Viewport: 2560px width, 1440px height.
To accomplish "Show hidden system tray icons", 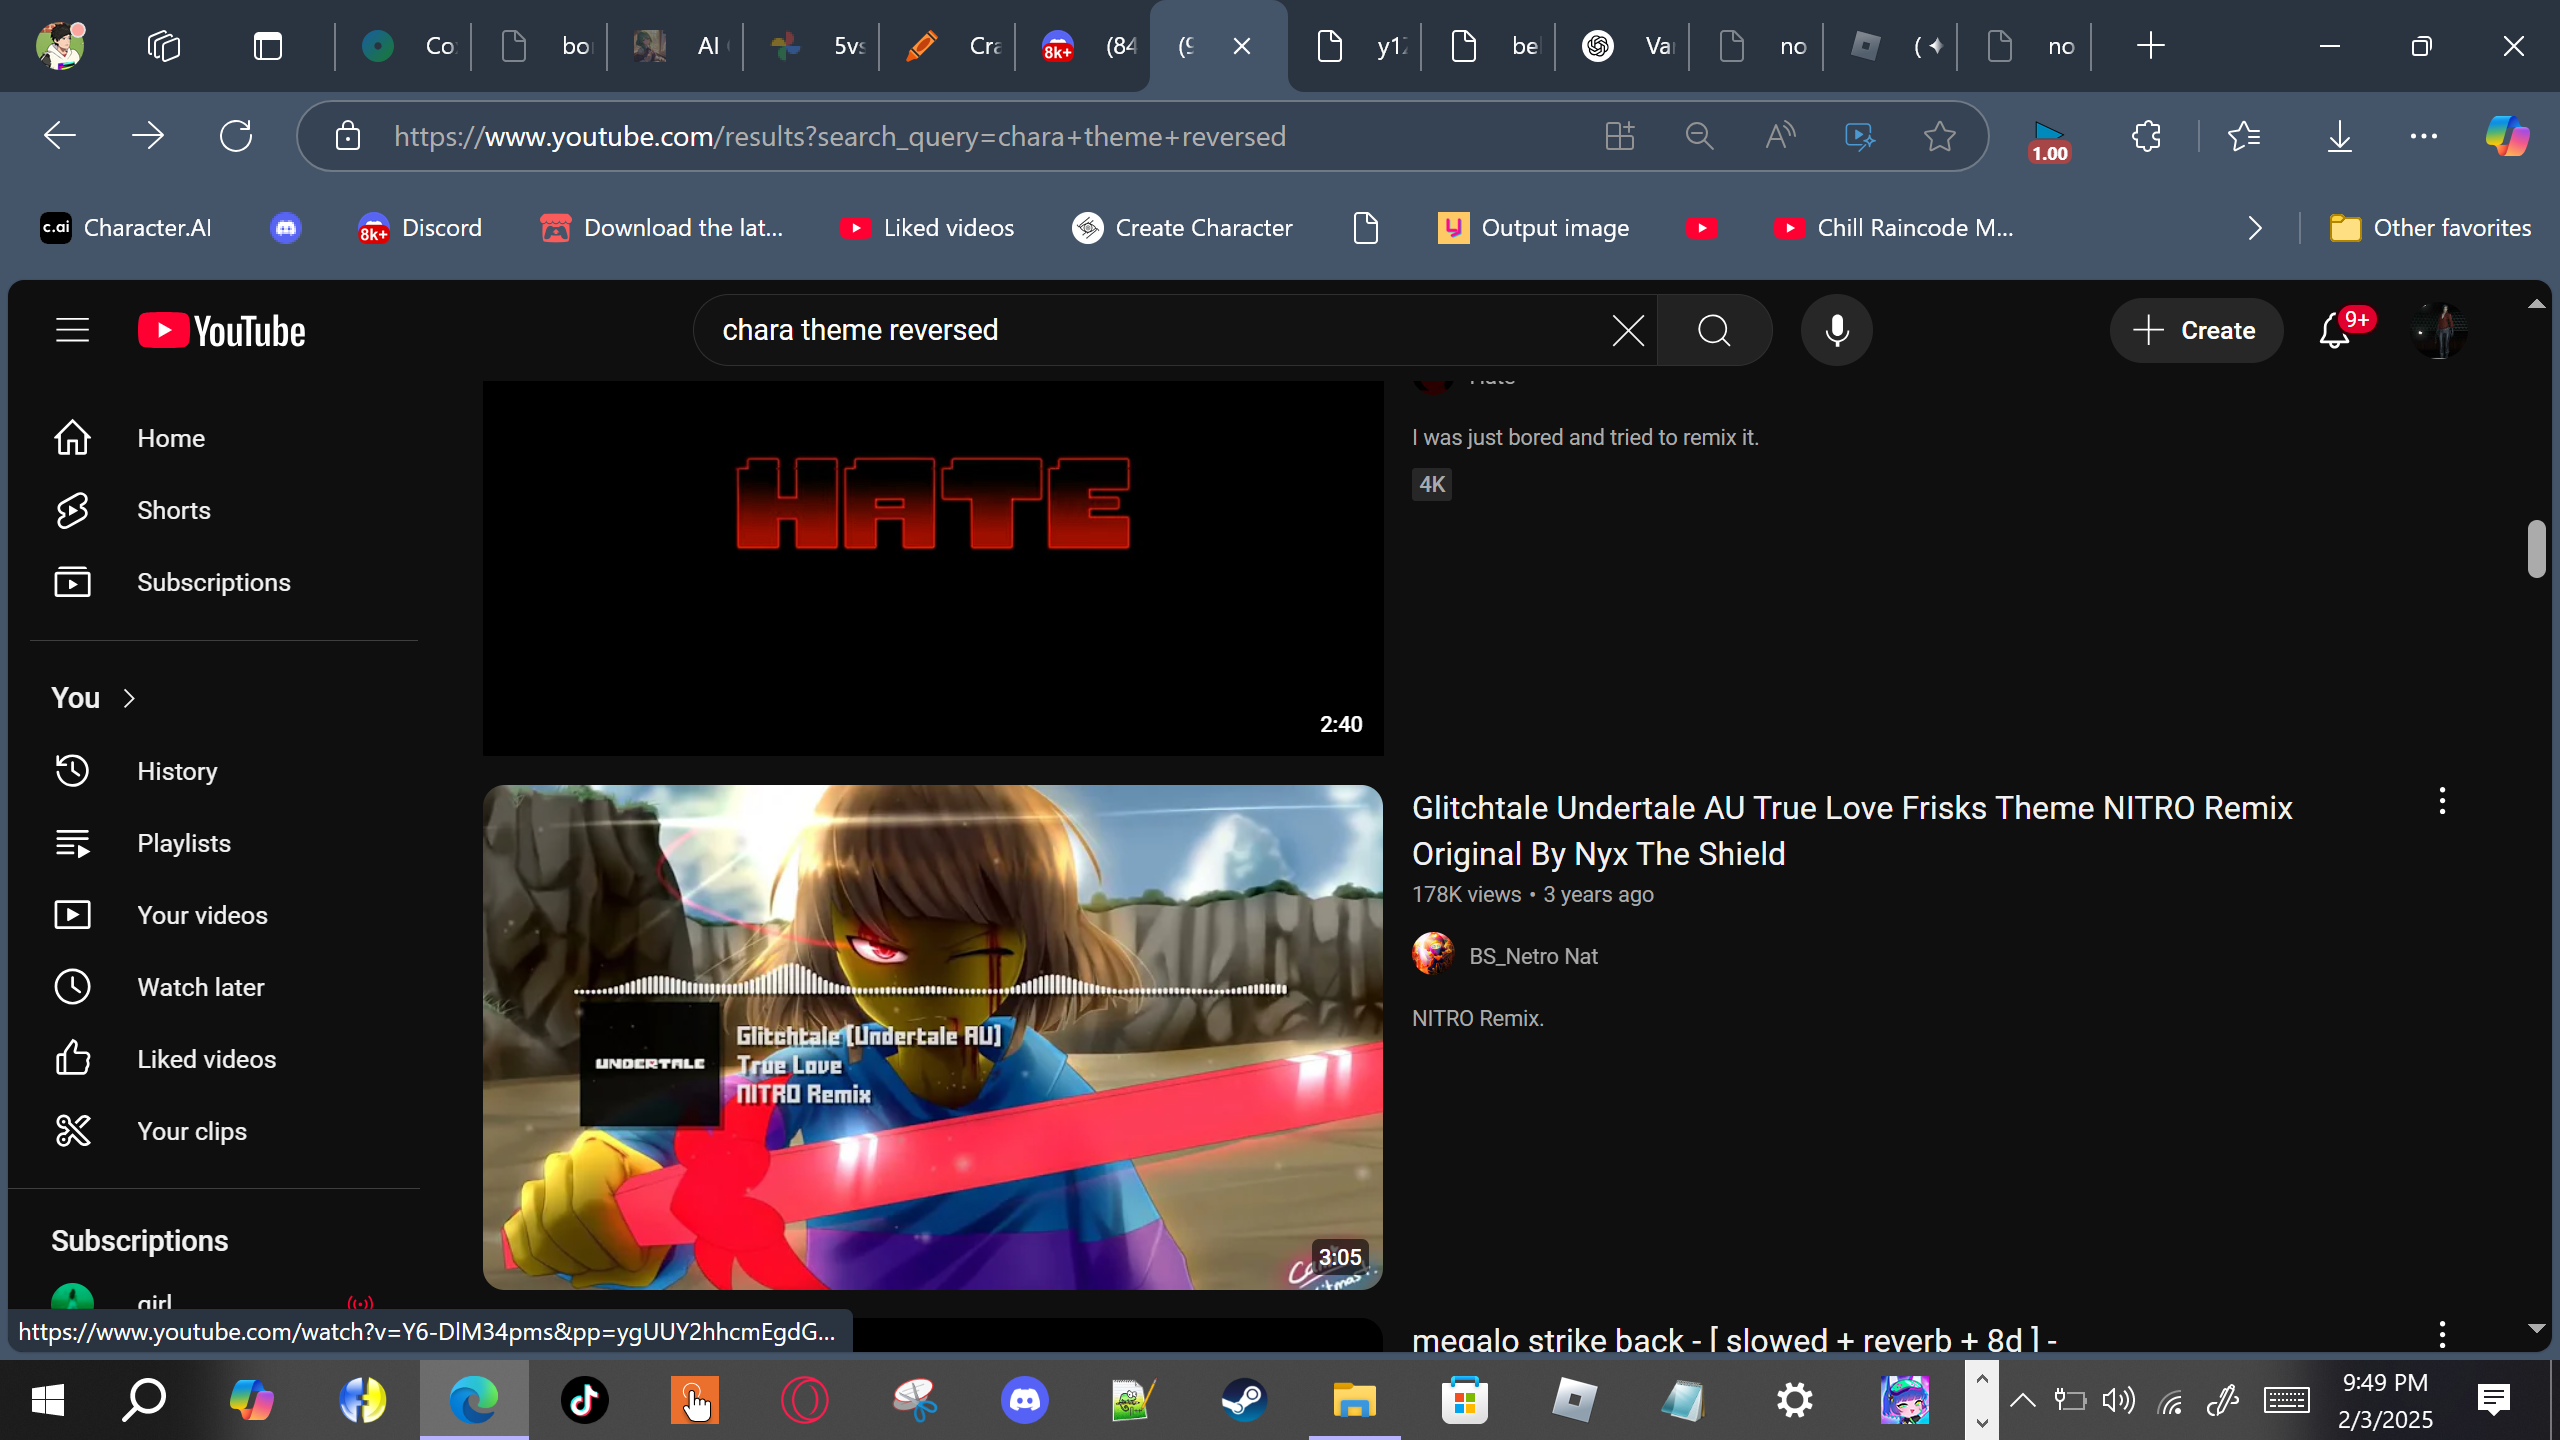I will (2022, 1400).
